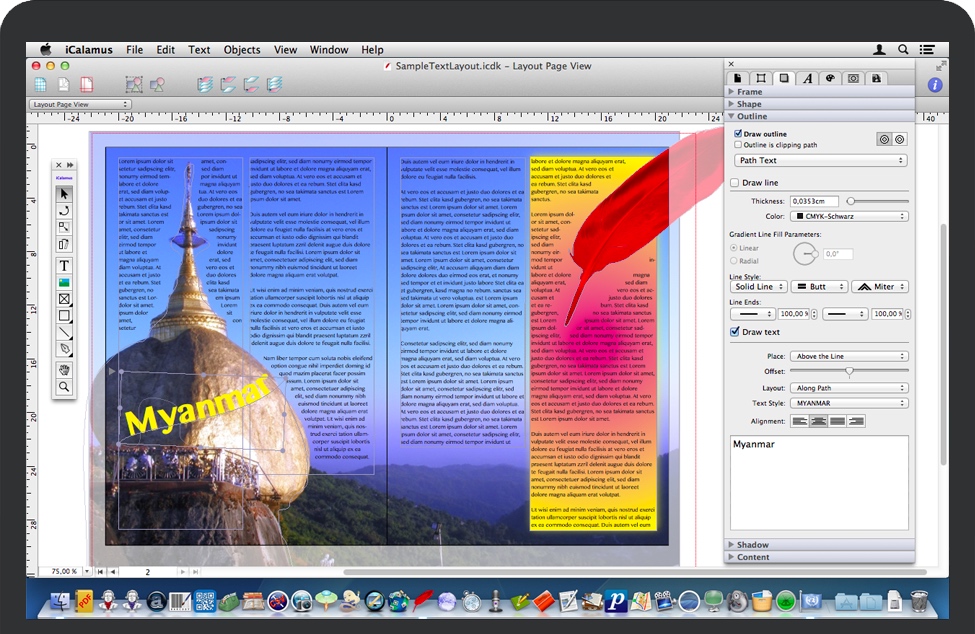This screenshot has height=634, width=975.
Task: Uncheck the Draw text checkbox
Action: pyautogui.click(x=735, y=332)
